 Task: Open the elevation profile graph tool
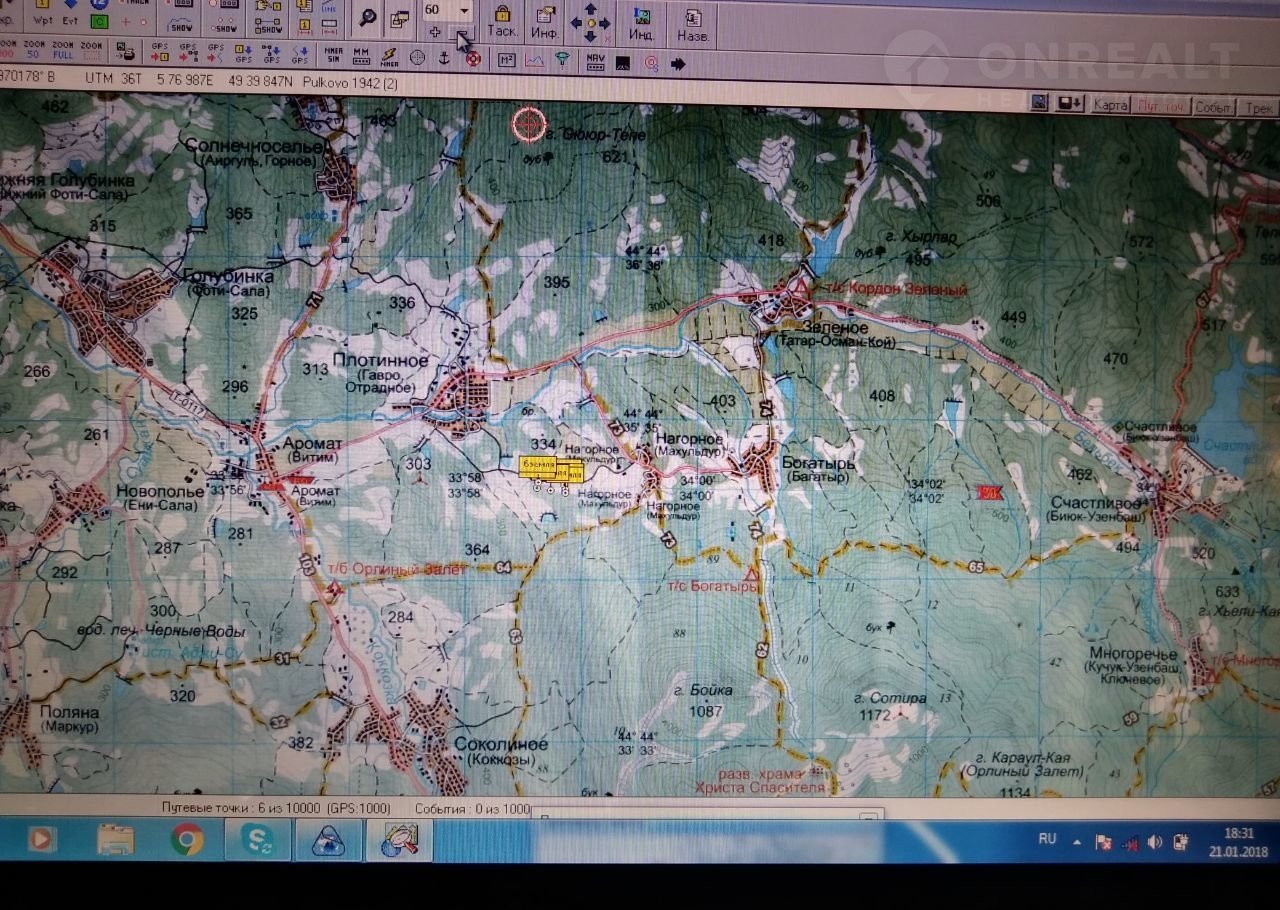point(535,61)
